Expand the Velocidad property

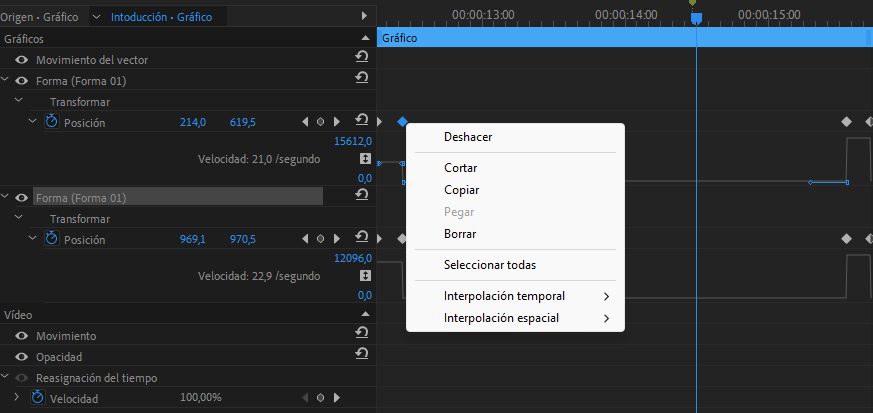[x=18, y=398]
